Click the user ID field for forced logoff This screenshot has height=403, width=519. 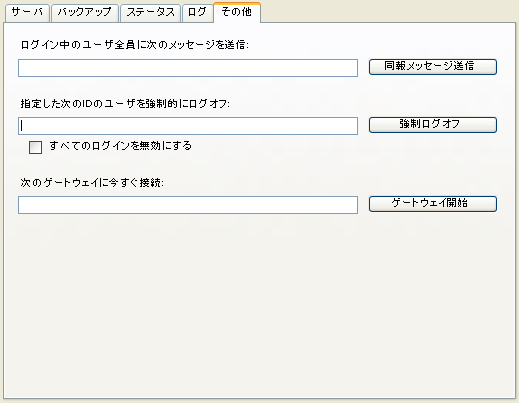188,126
